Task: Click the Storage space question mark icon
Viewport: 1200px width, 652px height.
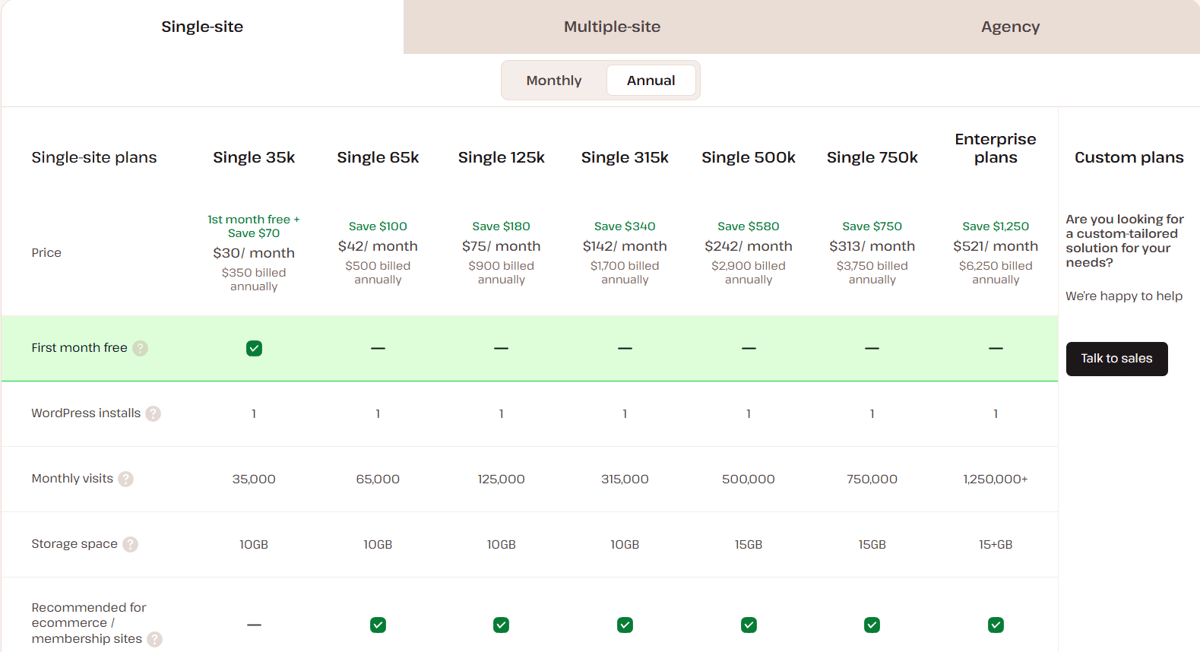Action: (x=130, y=545)
